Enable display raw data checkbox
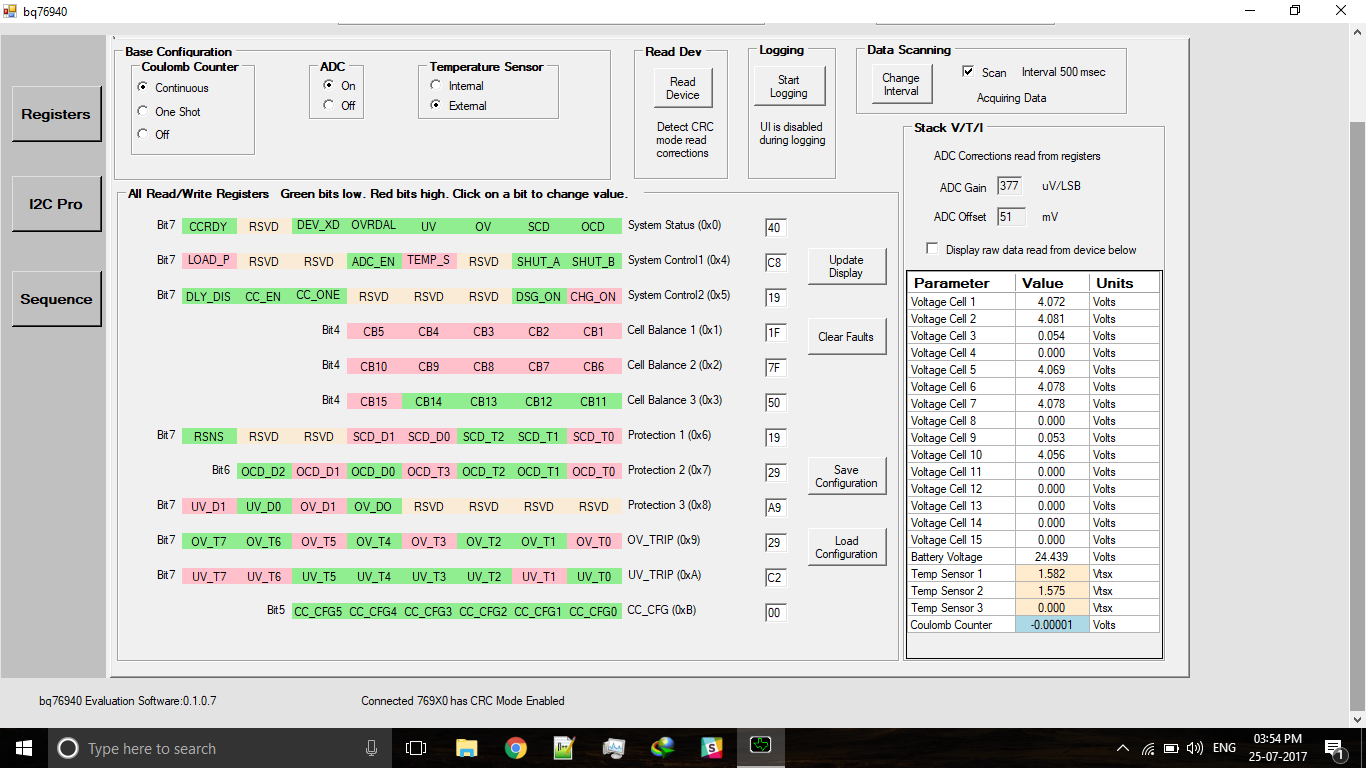 tap(933, 249)
